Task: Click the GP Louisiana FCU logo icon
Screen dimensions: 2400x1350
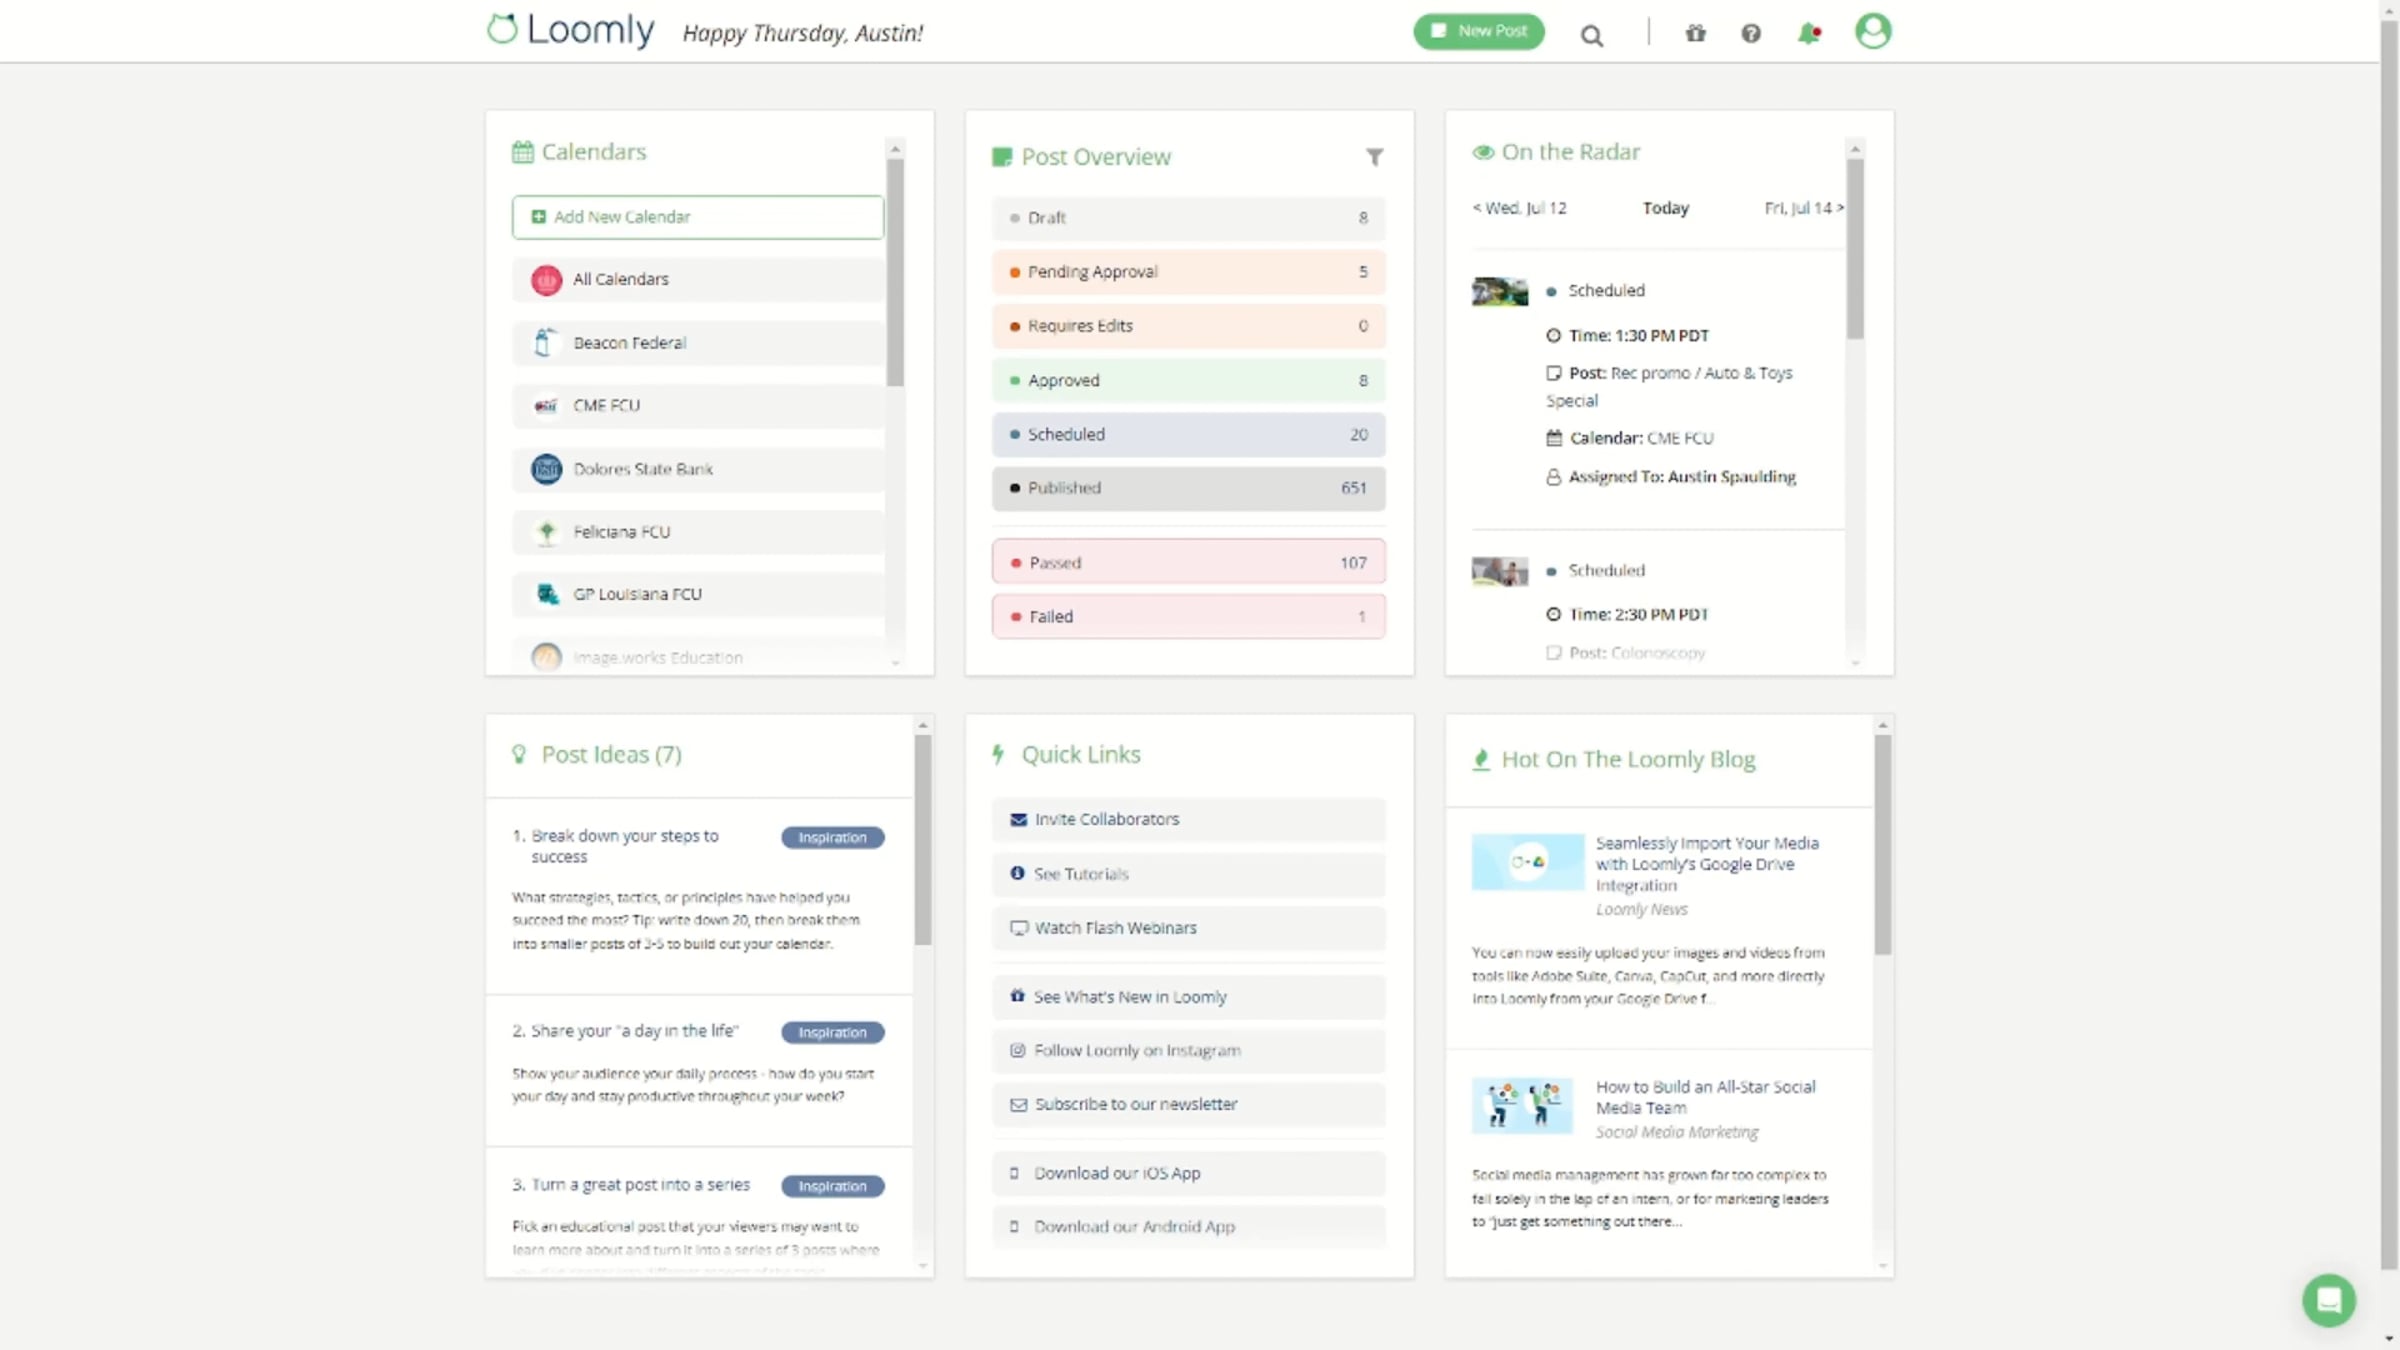Action: pos(546,594)
